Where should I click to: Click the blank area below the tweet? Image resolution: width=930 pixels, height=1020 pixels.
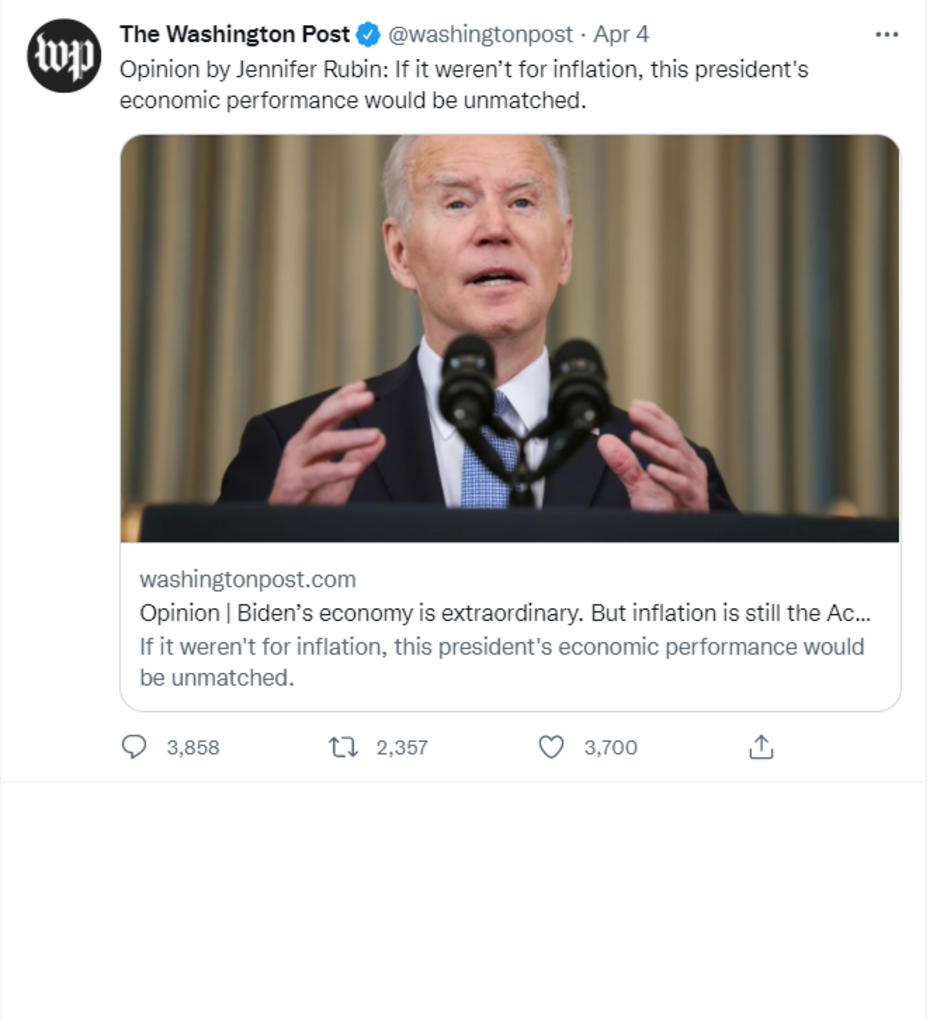pos(464,900)
